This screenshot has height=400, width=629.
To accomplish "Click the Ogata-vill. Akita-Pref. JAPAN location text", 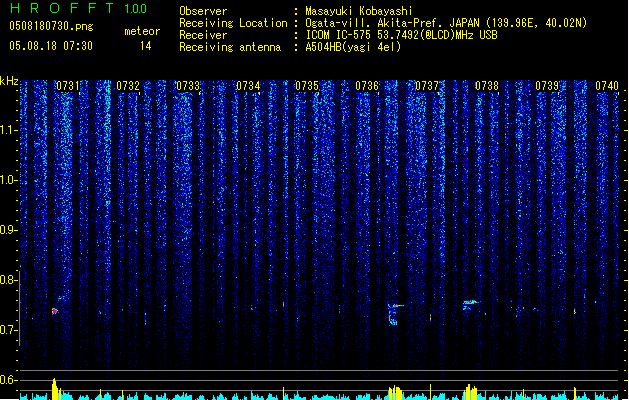I will [446, 23].
